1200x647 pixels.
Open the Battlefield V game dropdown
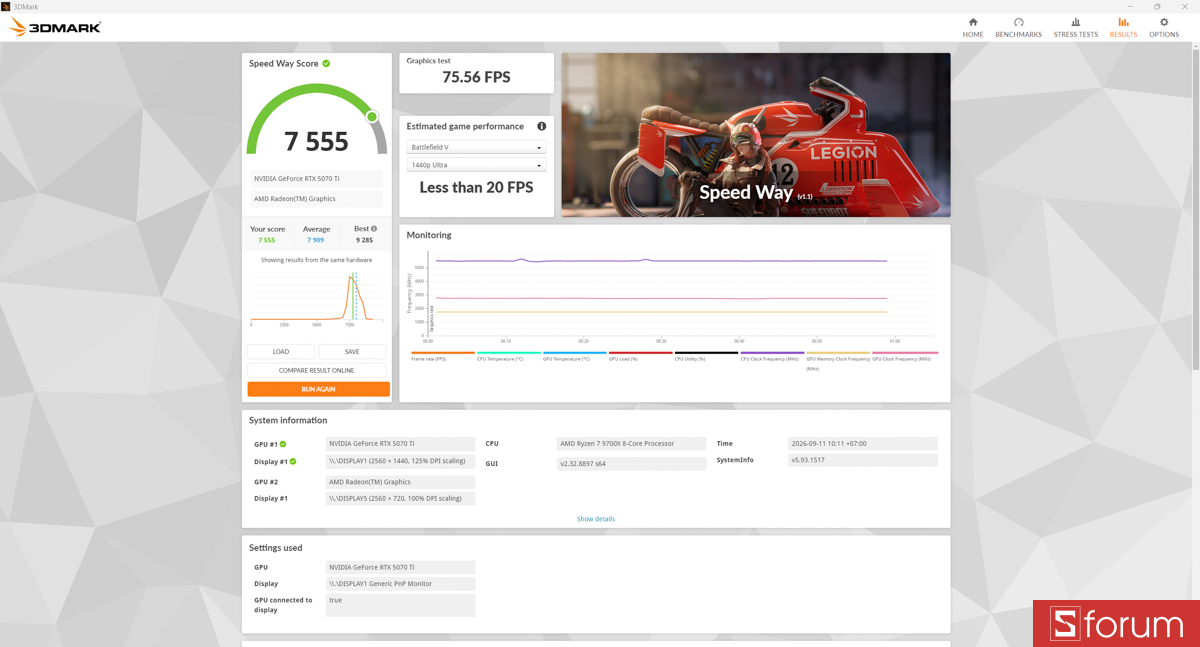[476, 147]
